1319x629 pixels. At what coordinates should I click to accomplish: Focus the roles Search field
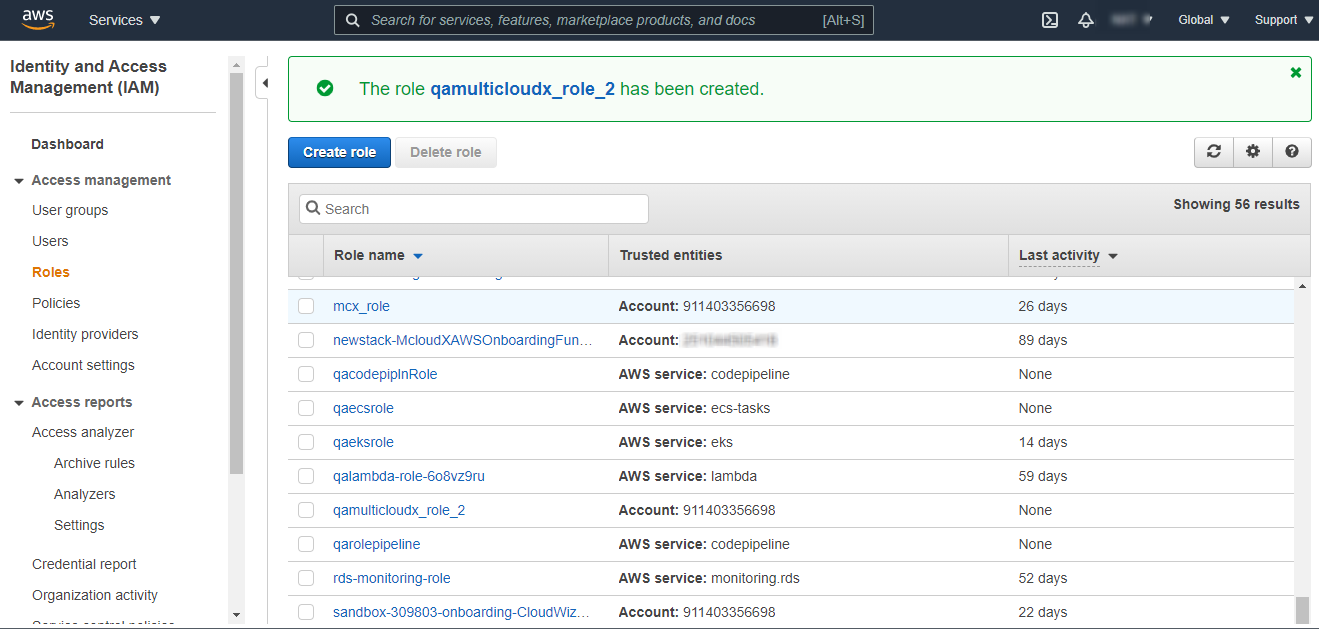coord(474,209)
